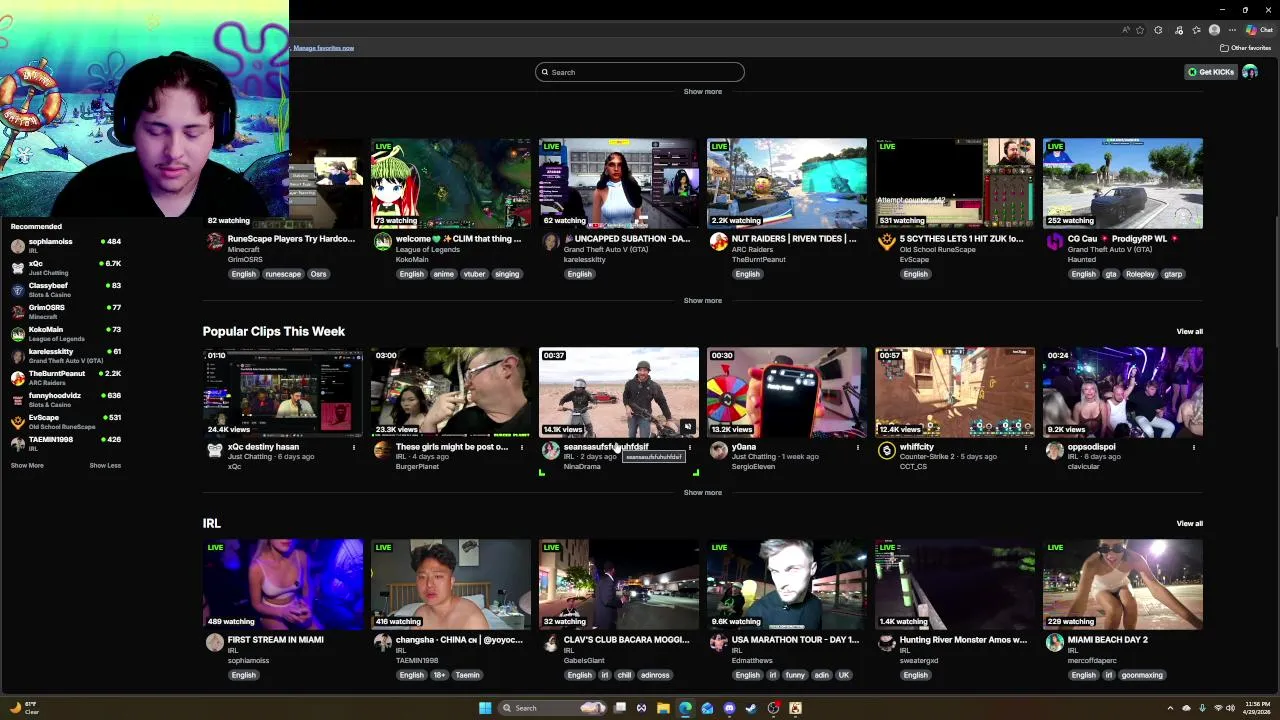Click funnyhoodvidz avatar in sidebar
Viewport: 1280px width, 720px height.
tap(17, 399)
